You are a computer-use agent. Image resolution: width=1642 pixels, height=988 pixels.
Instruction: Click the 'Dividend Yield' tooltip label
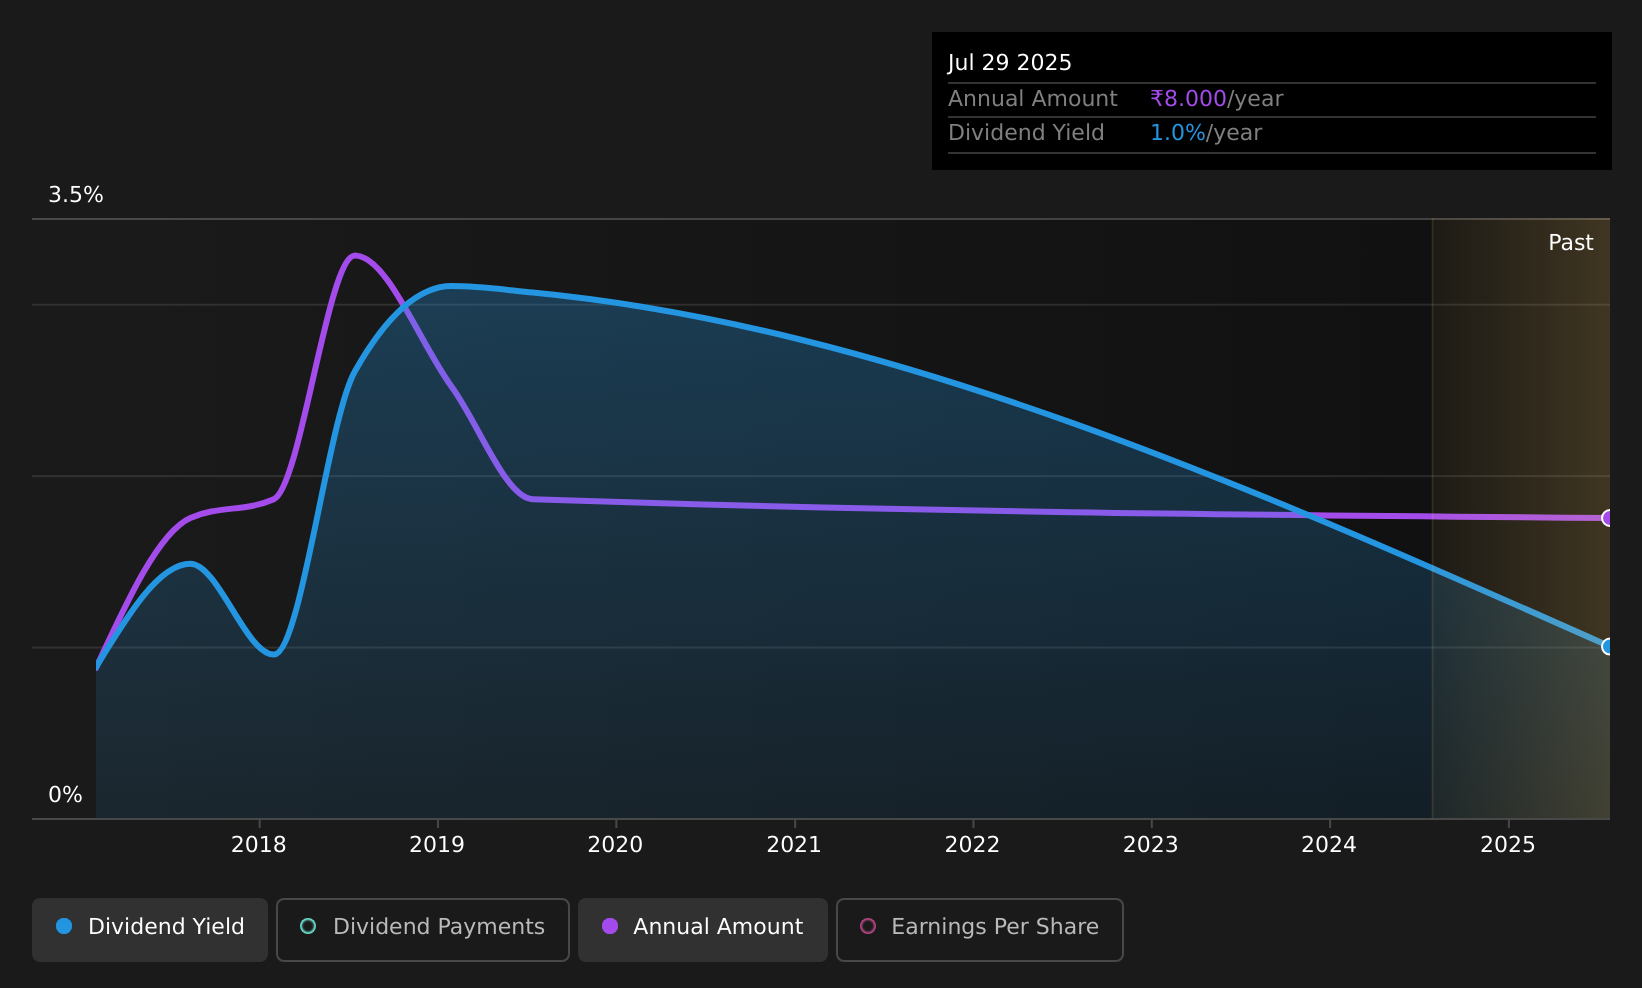coord(1026,133)
